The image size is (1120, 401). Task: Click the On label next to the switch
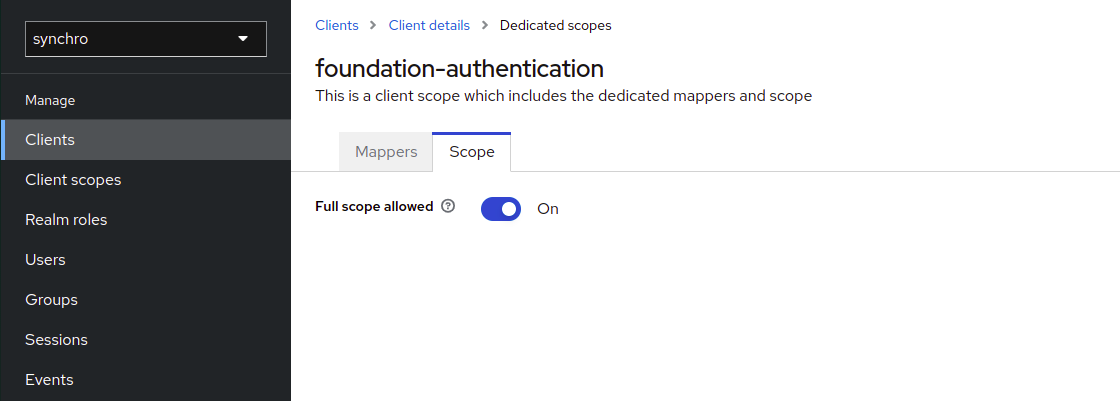(x=548, y=209)
